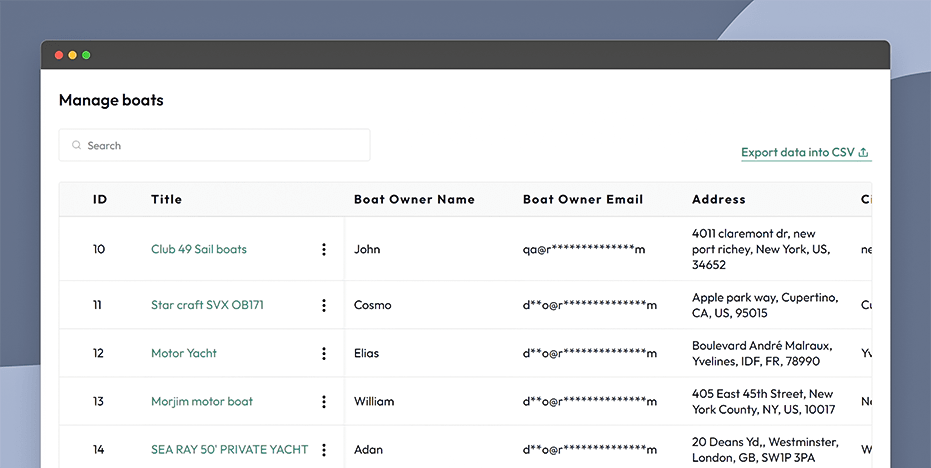This screenshot has width=931, height=468.
Task: Click owner name John
Action: point(367,249)
